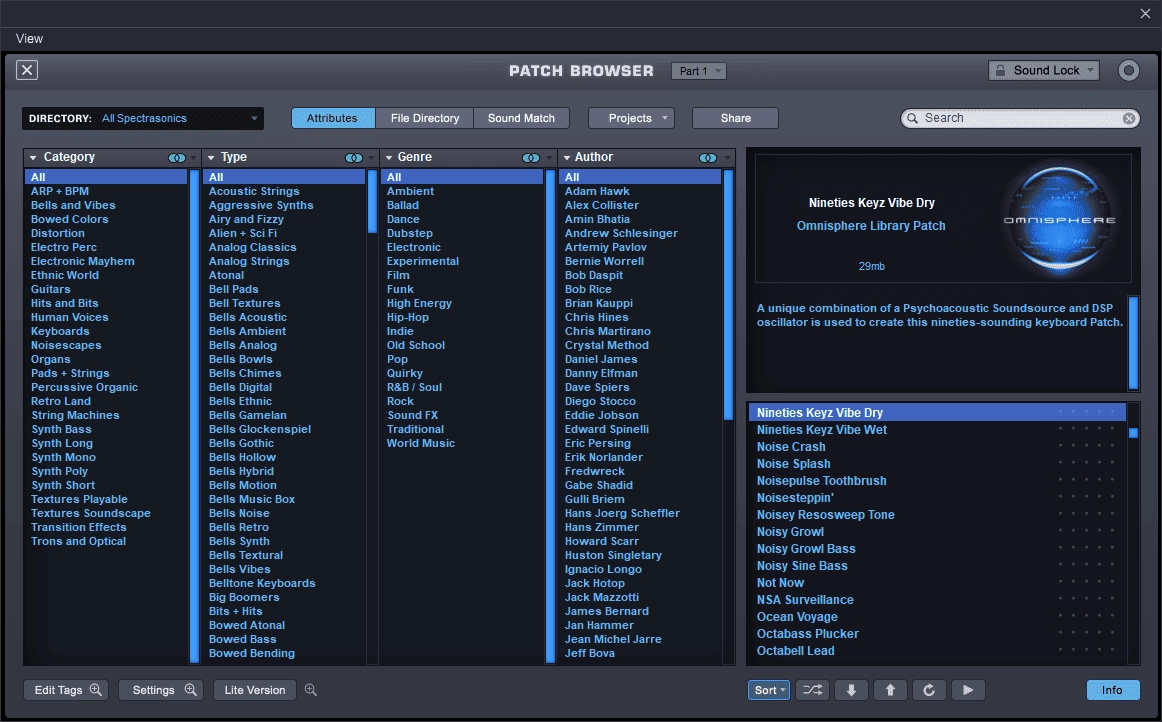1162x722 pixels.
Task: Click the Author list scrollbar
Action: 728,296
